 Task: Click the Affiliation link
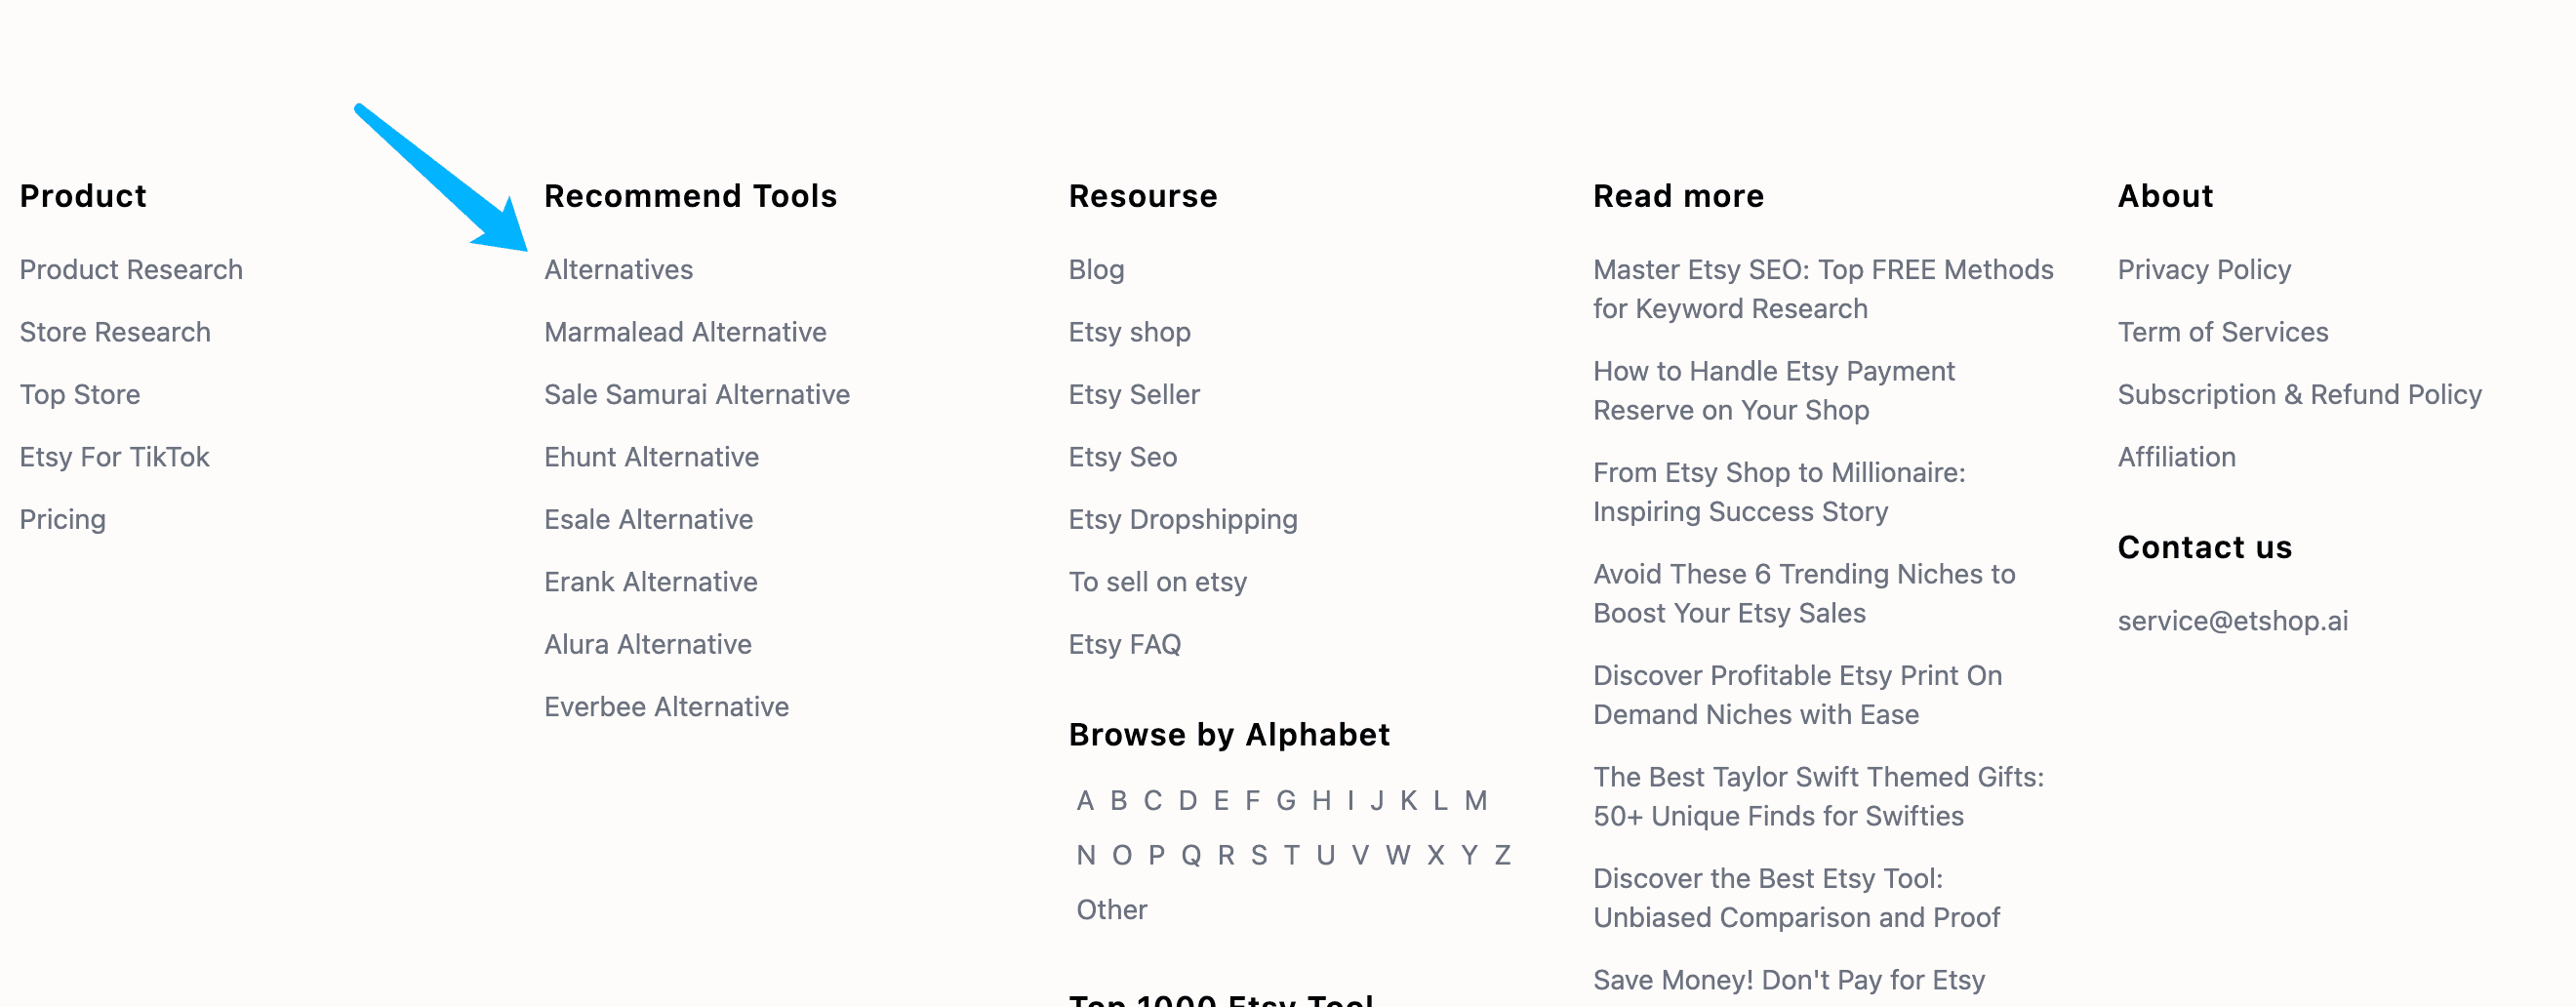click(2176, 457)
